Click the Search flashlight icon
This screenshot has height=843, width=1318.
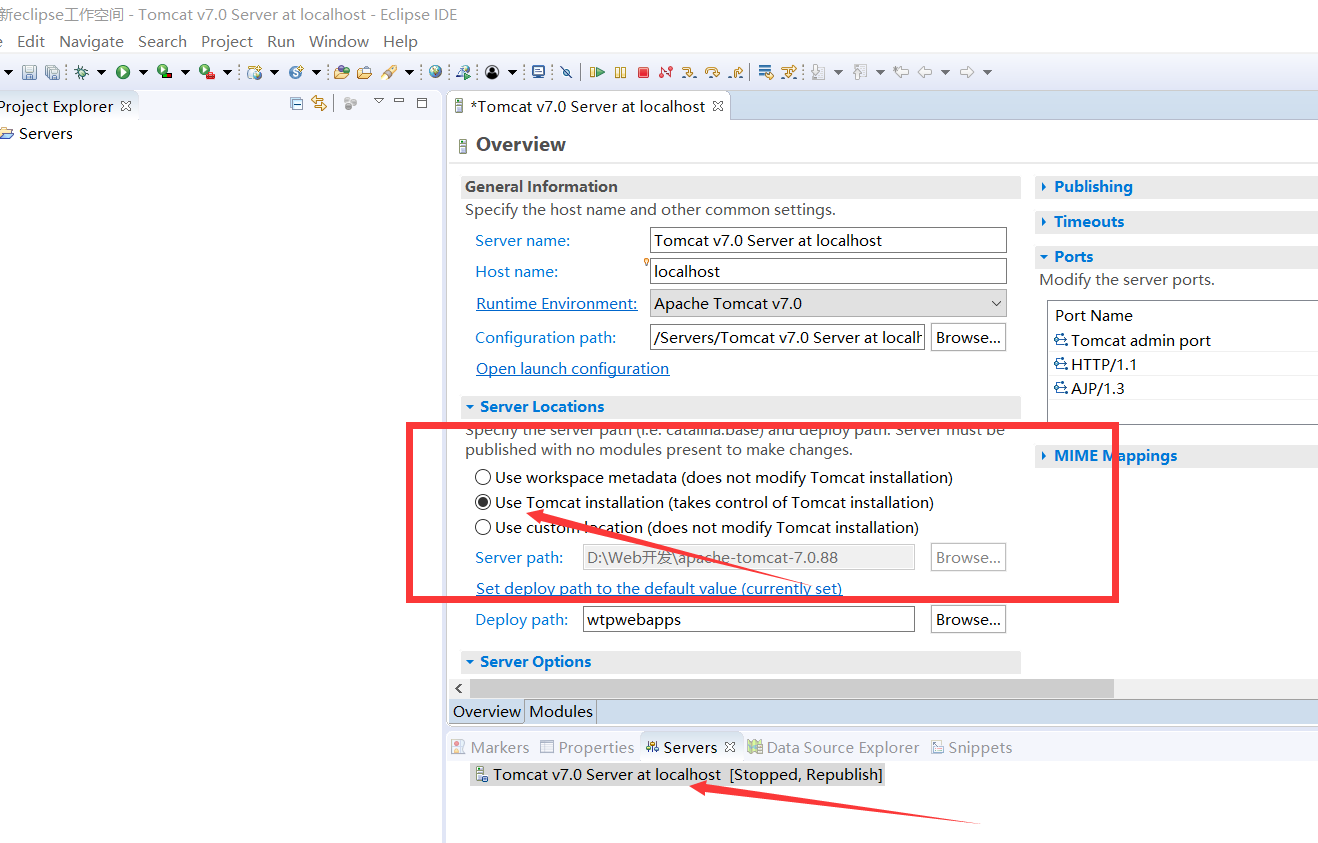pos(389,72)
